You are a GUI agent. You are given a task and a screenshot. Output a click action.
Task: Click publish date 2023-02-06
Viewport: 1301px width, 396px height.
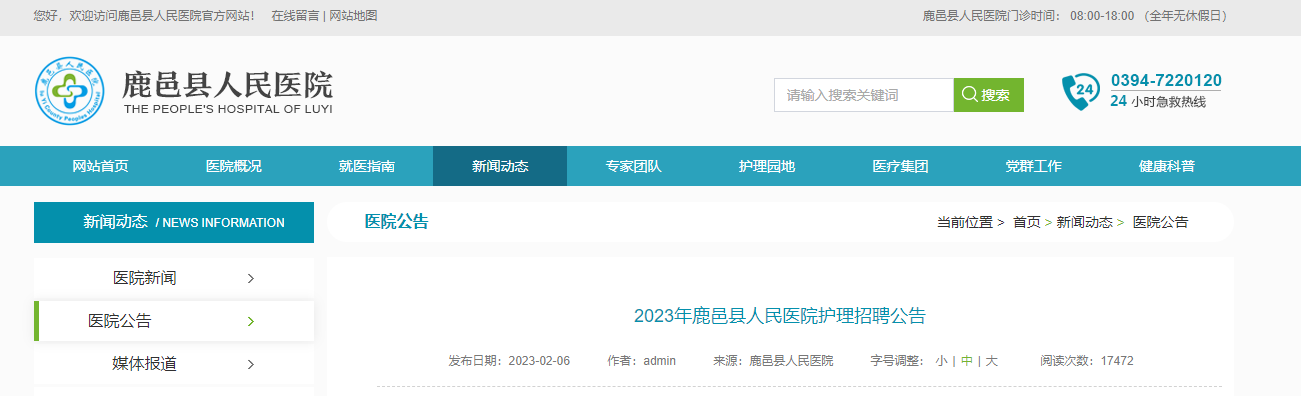tap(539, 361)
